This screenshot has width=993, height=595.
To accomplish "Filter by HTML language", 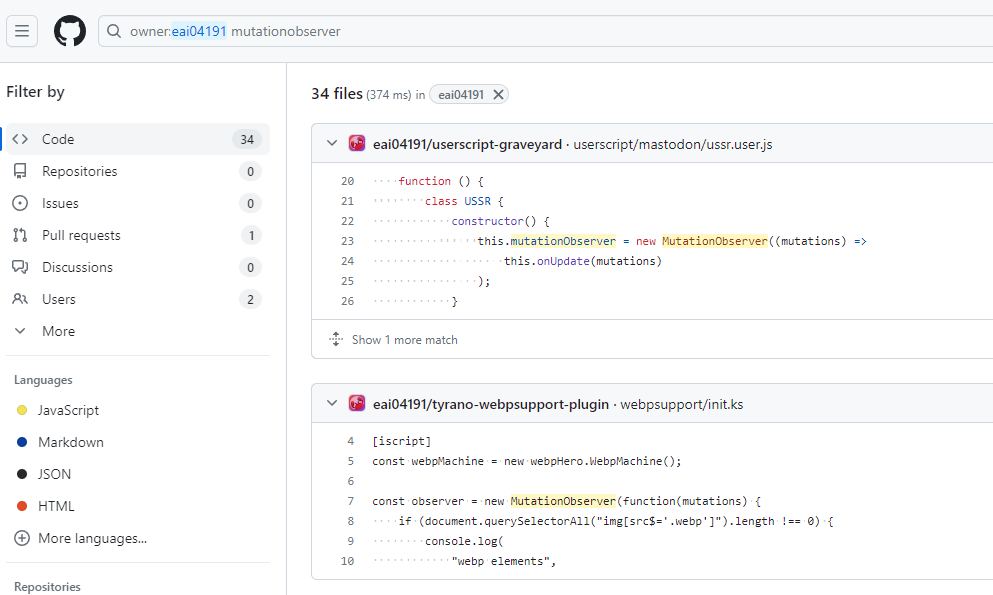I will point(56,506).
